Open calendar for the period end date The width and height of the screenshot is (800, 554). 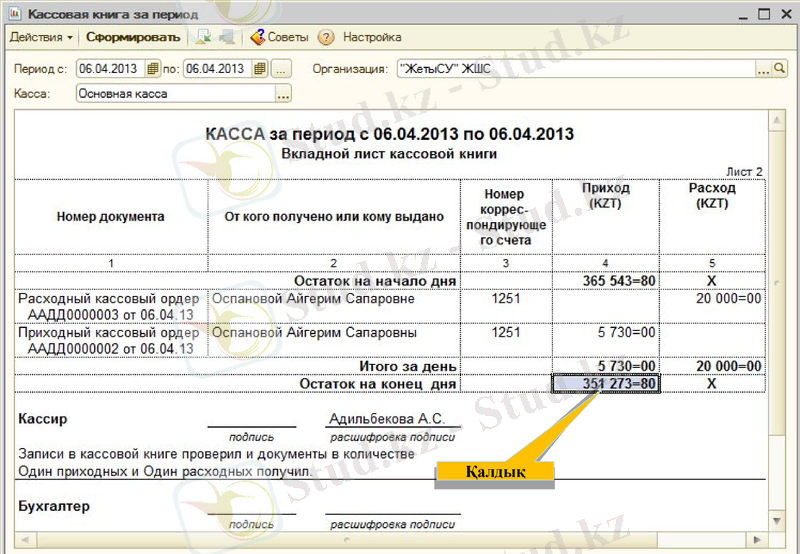click(x=259, y=69)
